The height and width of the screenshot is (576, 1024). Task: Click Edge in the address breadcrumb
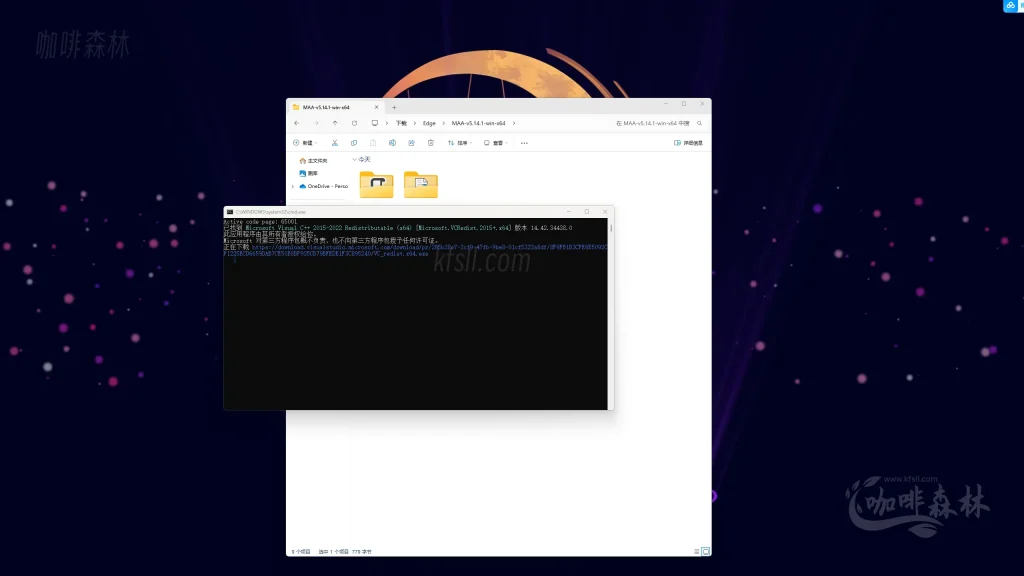[429, 123]
